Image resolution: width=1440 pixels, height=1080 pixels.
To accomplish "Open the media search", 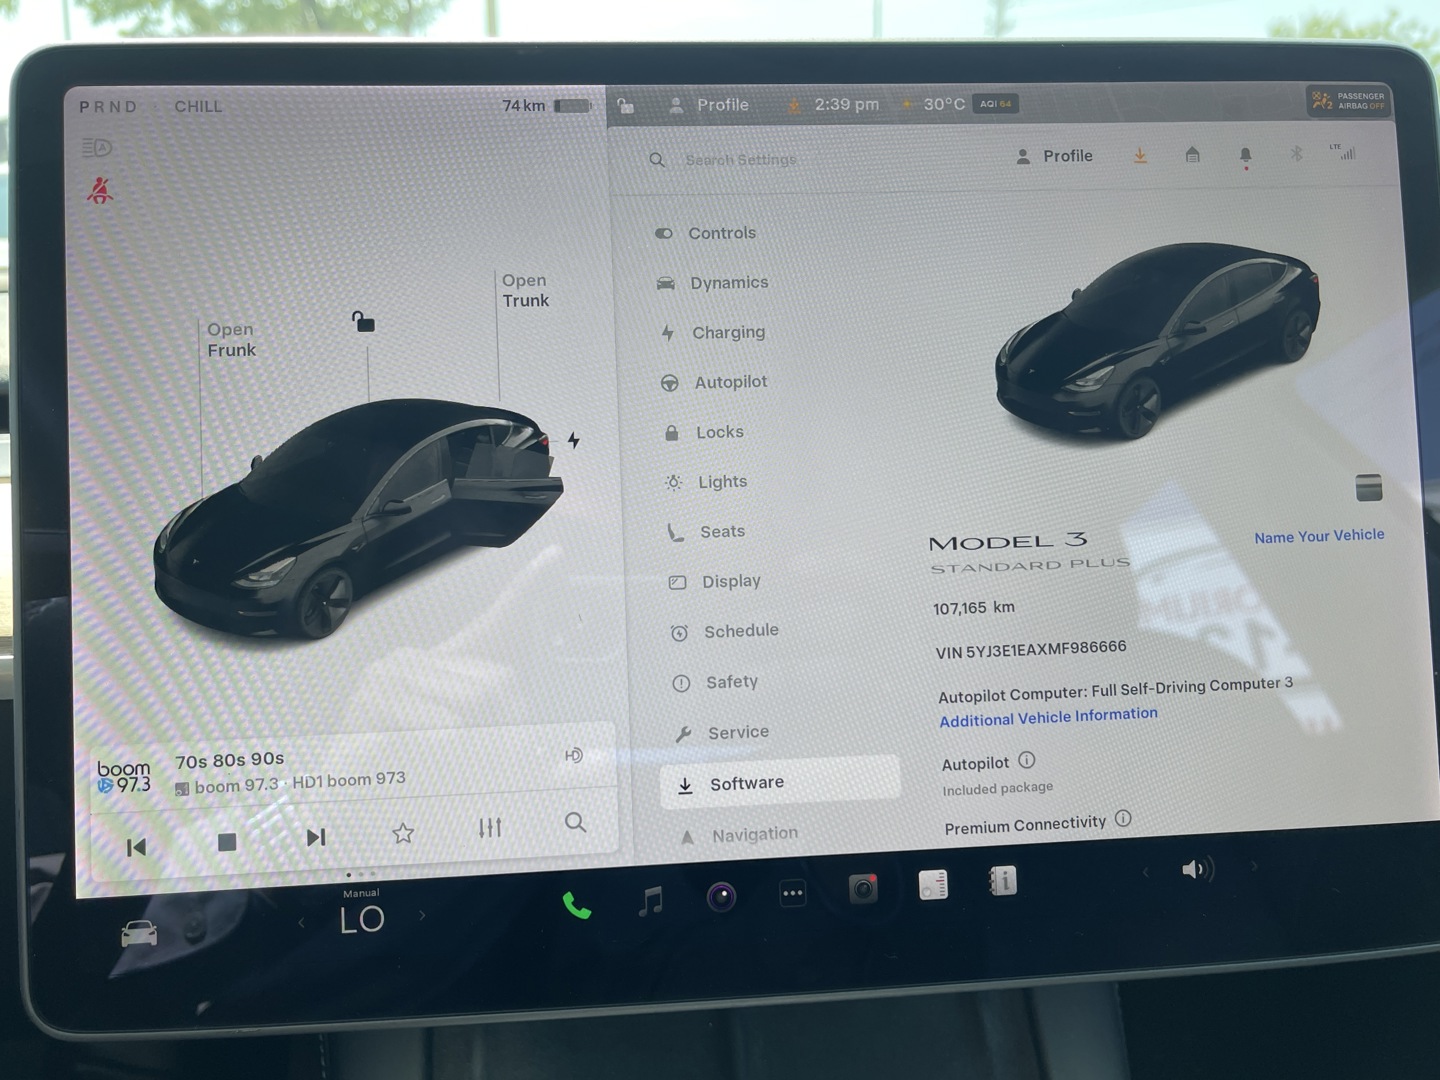I will click(576, 822).
